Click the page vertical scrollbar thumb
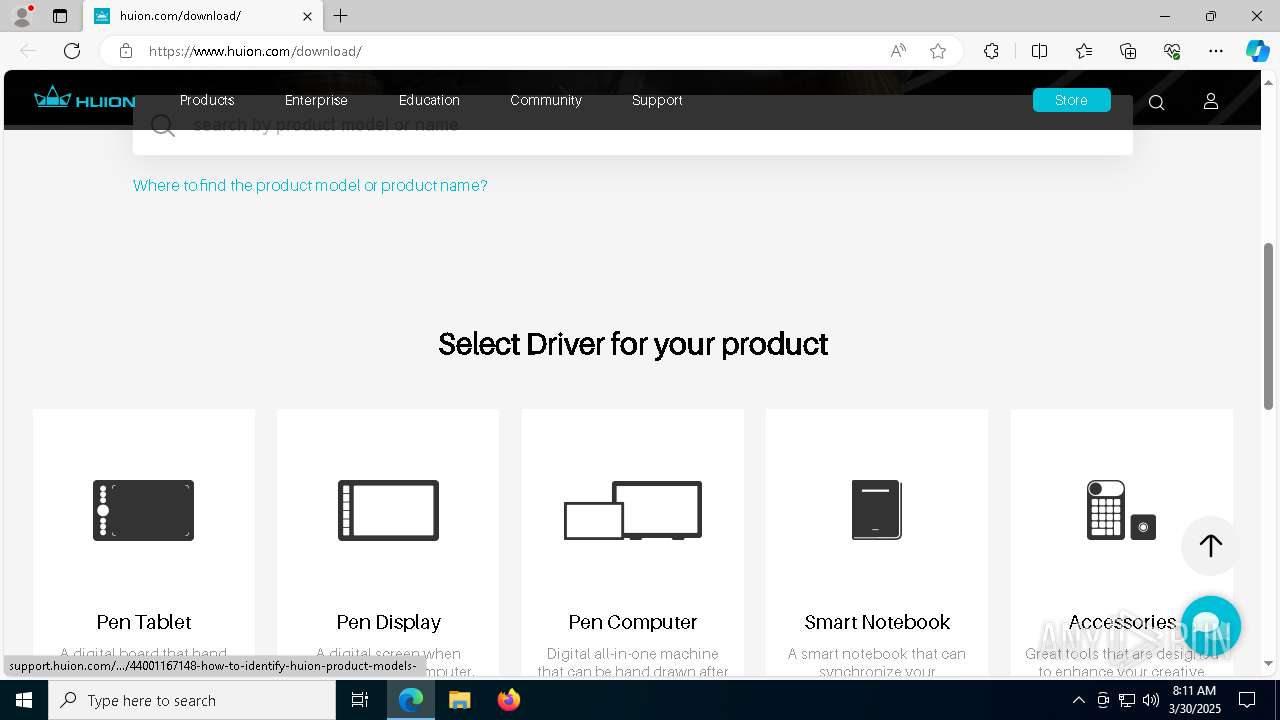1280x720 pixels. pyautogui.click(x=1269, y=325)
